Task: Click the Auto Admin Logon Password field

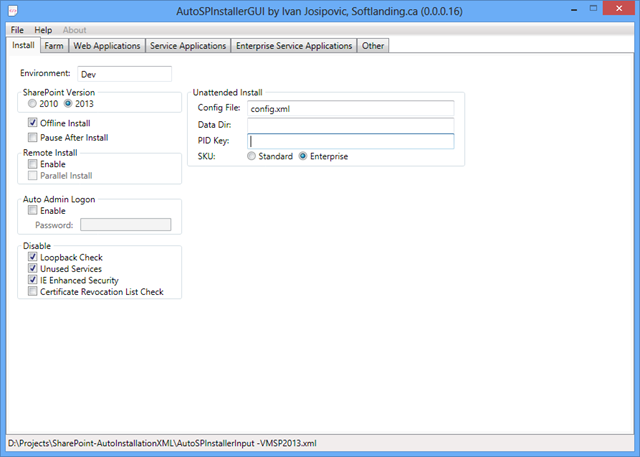Action: coord(126,224)
